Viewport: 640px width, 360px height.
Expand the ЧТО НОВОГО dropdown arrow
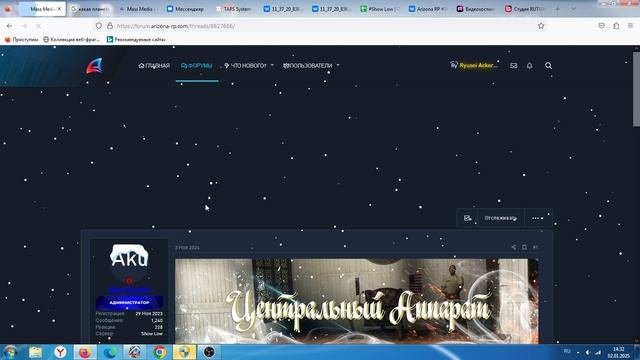[272, 65]
